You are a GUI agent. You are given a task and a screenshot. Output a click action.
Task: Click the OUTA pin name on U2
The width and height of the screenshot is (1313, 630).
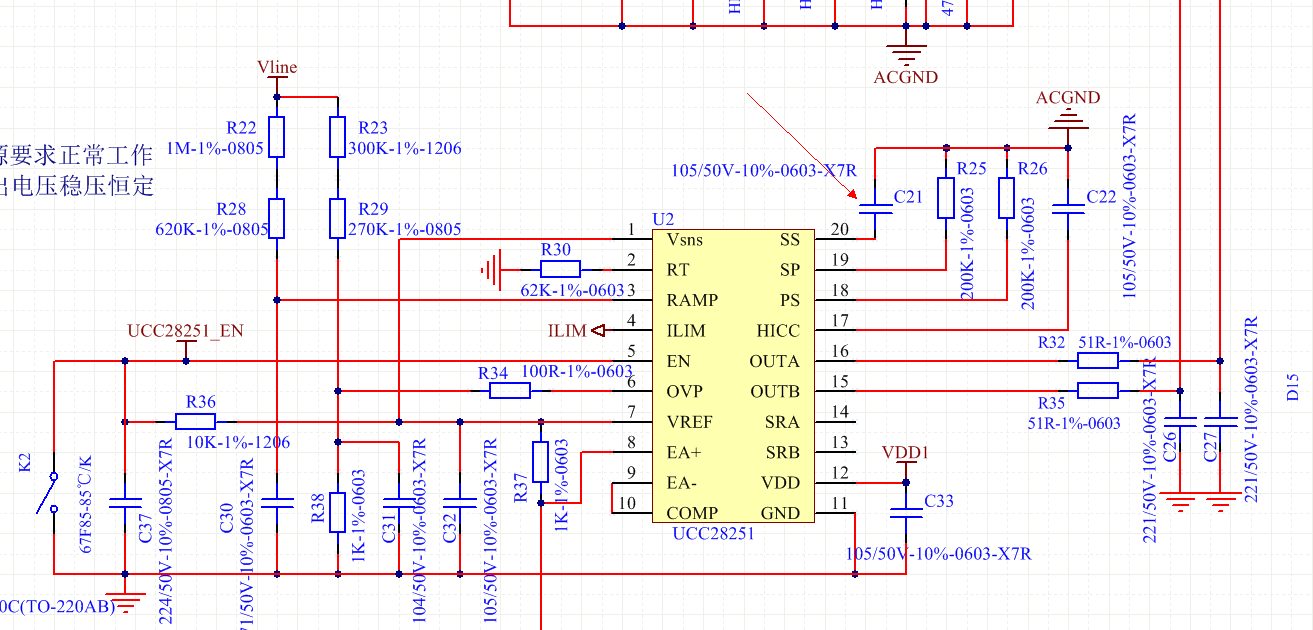[775, 361]
